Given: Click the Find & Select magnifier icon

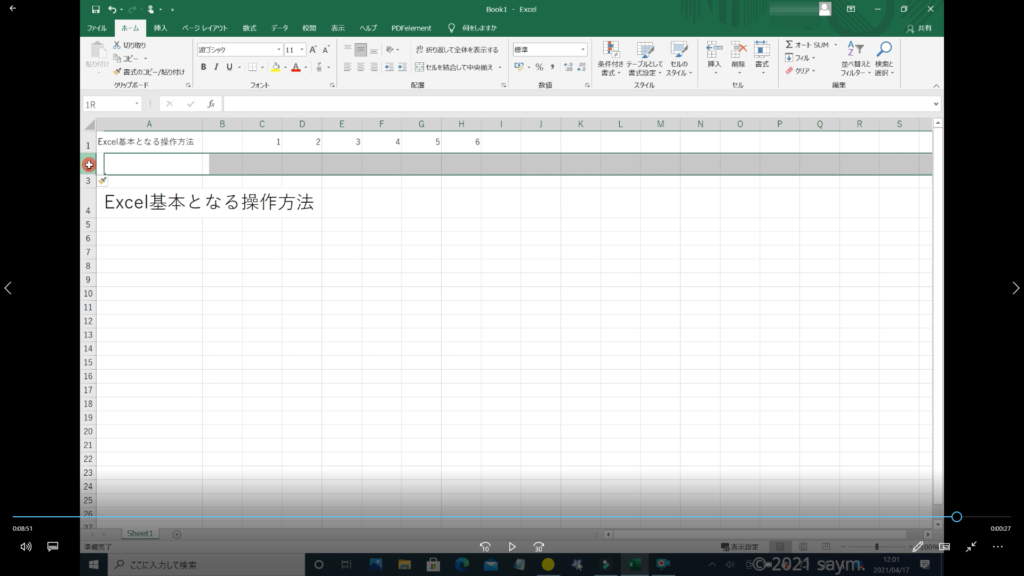Looking at the screenshot, I should coord(884,50).
